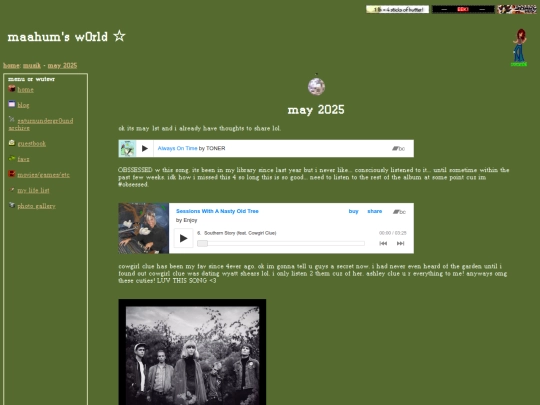Click the sticks of butter badge

click(397, 10)
